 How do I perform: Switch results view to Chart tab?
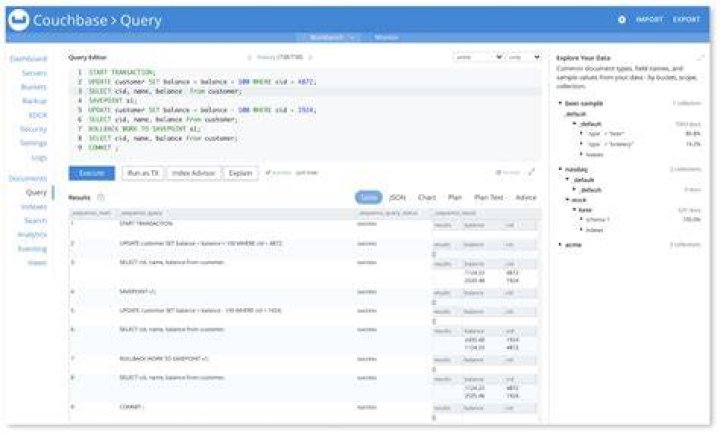pyautogui.click(x=427, y=197)
